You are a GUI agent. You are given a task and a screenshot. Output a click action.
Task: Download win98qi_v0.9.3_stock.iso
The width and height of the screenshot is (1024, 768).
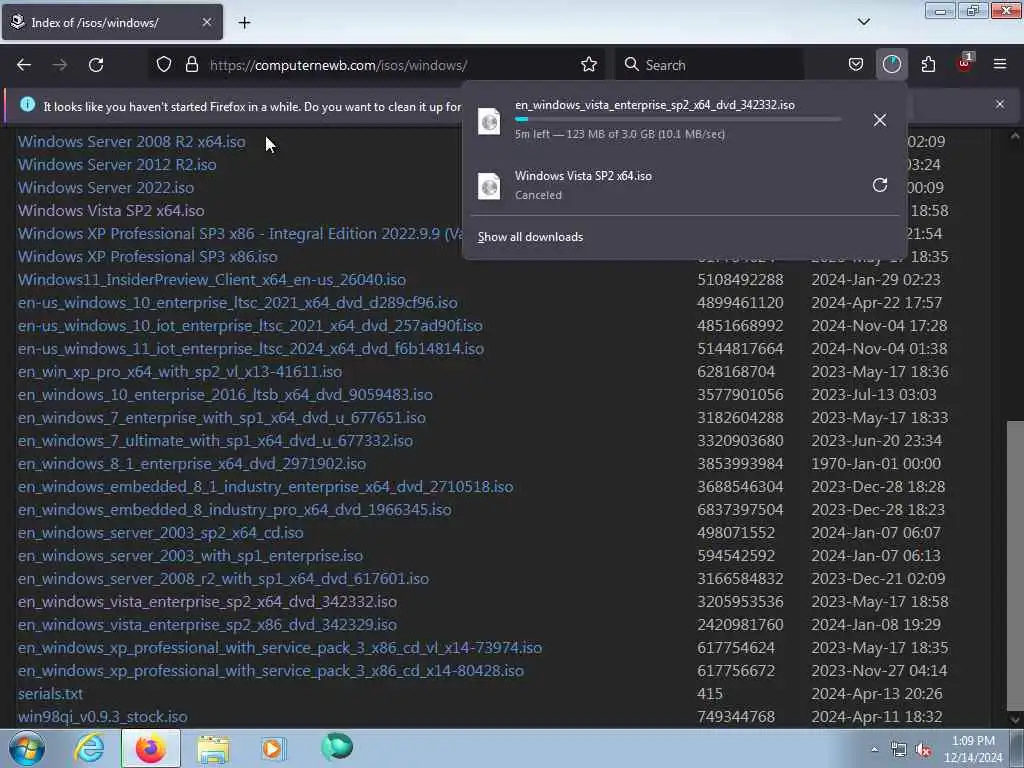pos(103,716)
